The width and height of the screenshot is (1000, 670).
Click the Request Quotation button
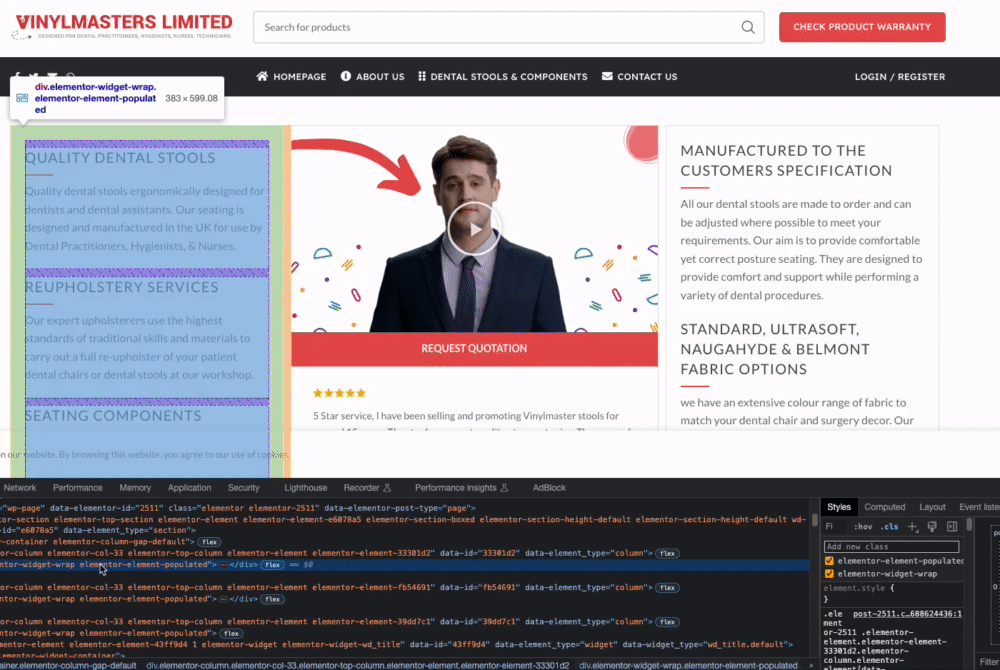[474, 349]
